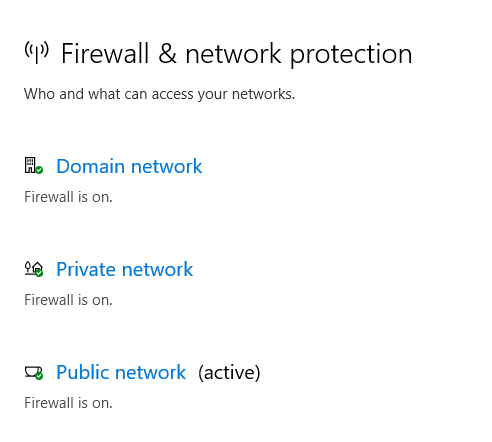Image resolution: width=492 pixels, height=442 pixels.
Task: Click the word protection in the page heading
Action: (351, 55)
